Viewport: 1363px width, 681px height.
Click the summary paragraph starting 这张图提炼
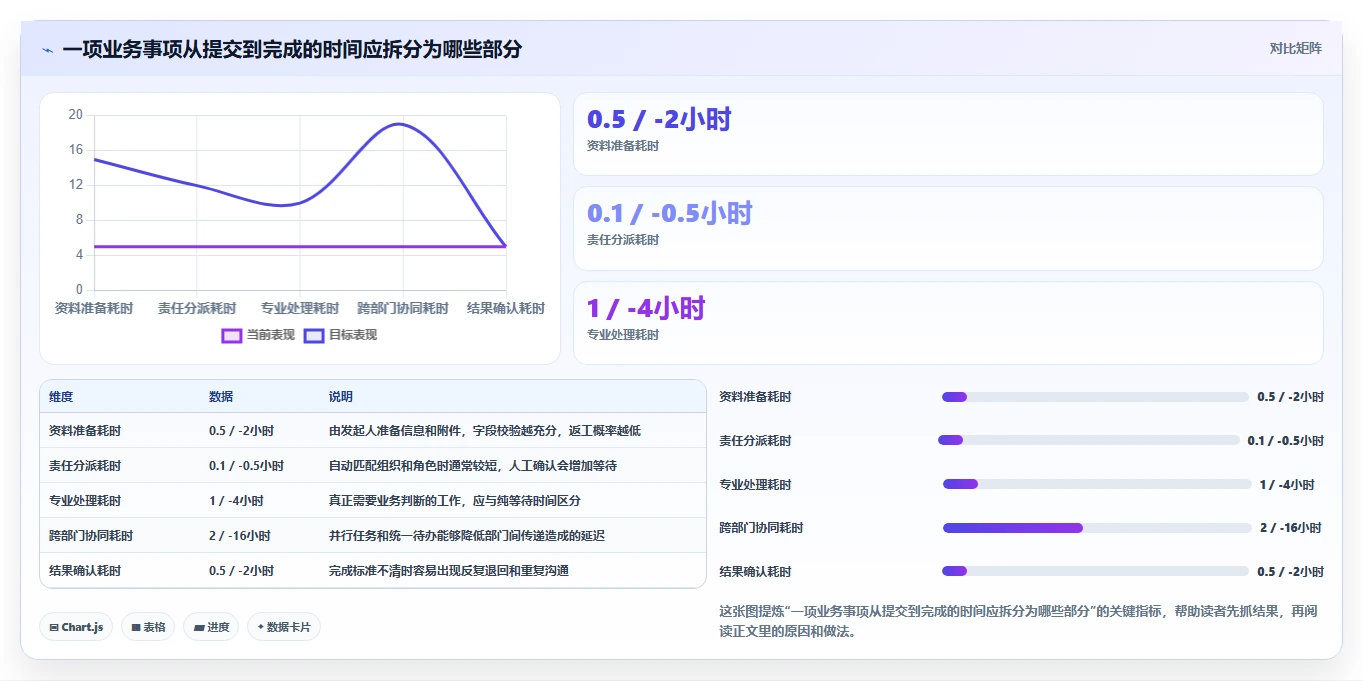[1018, 621]
